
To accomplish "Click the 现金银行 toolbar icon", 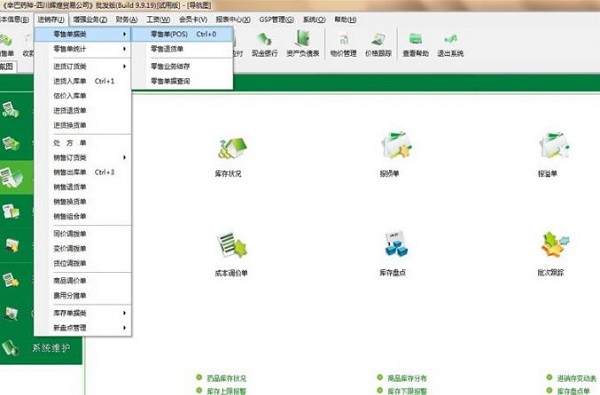I will click(x=264, y=44).
